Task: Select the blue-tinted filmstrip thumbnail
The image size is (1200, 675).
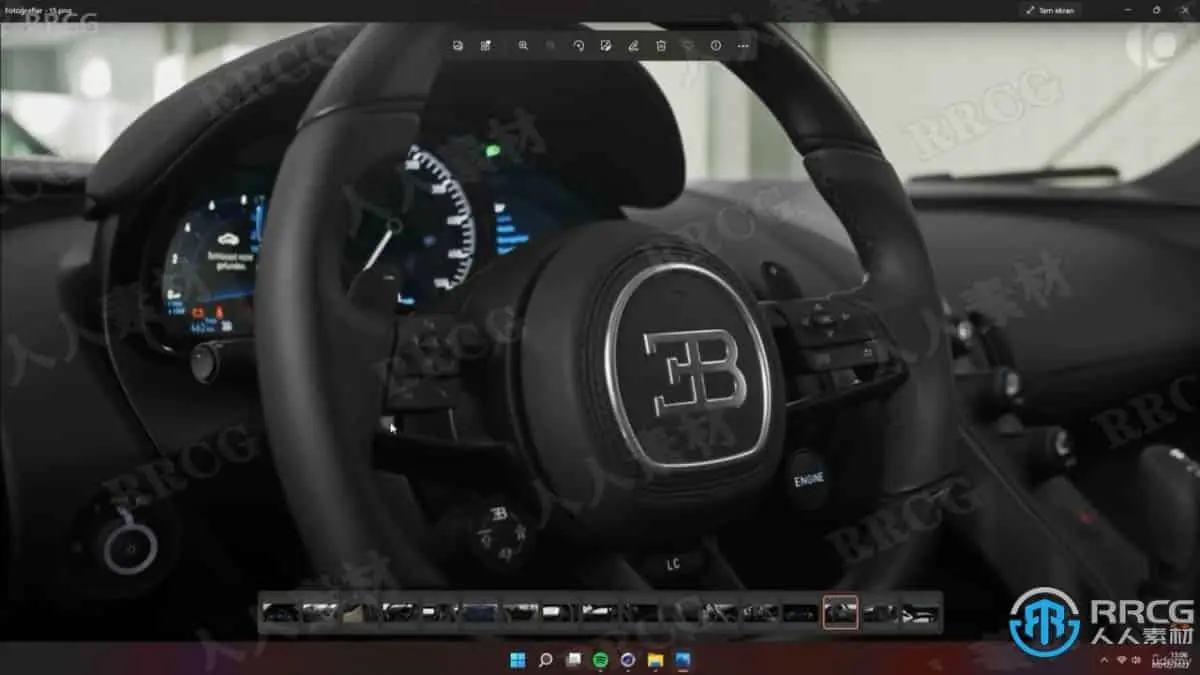Action: (x=480, y=613)
